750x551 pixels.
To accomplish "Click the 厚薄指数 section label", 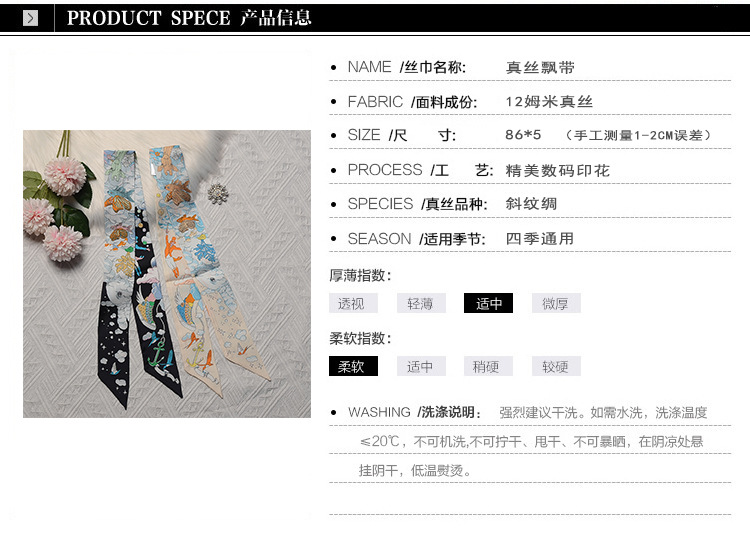I will tap(360, 276).
